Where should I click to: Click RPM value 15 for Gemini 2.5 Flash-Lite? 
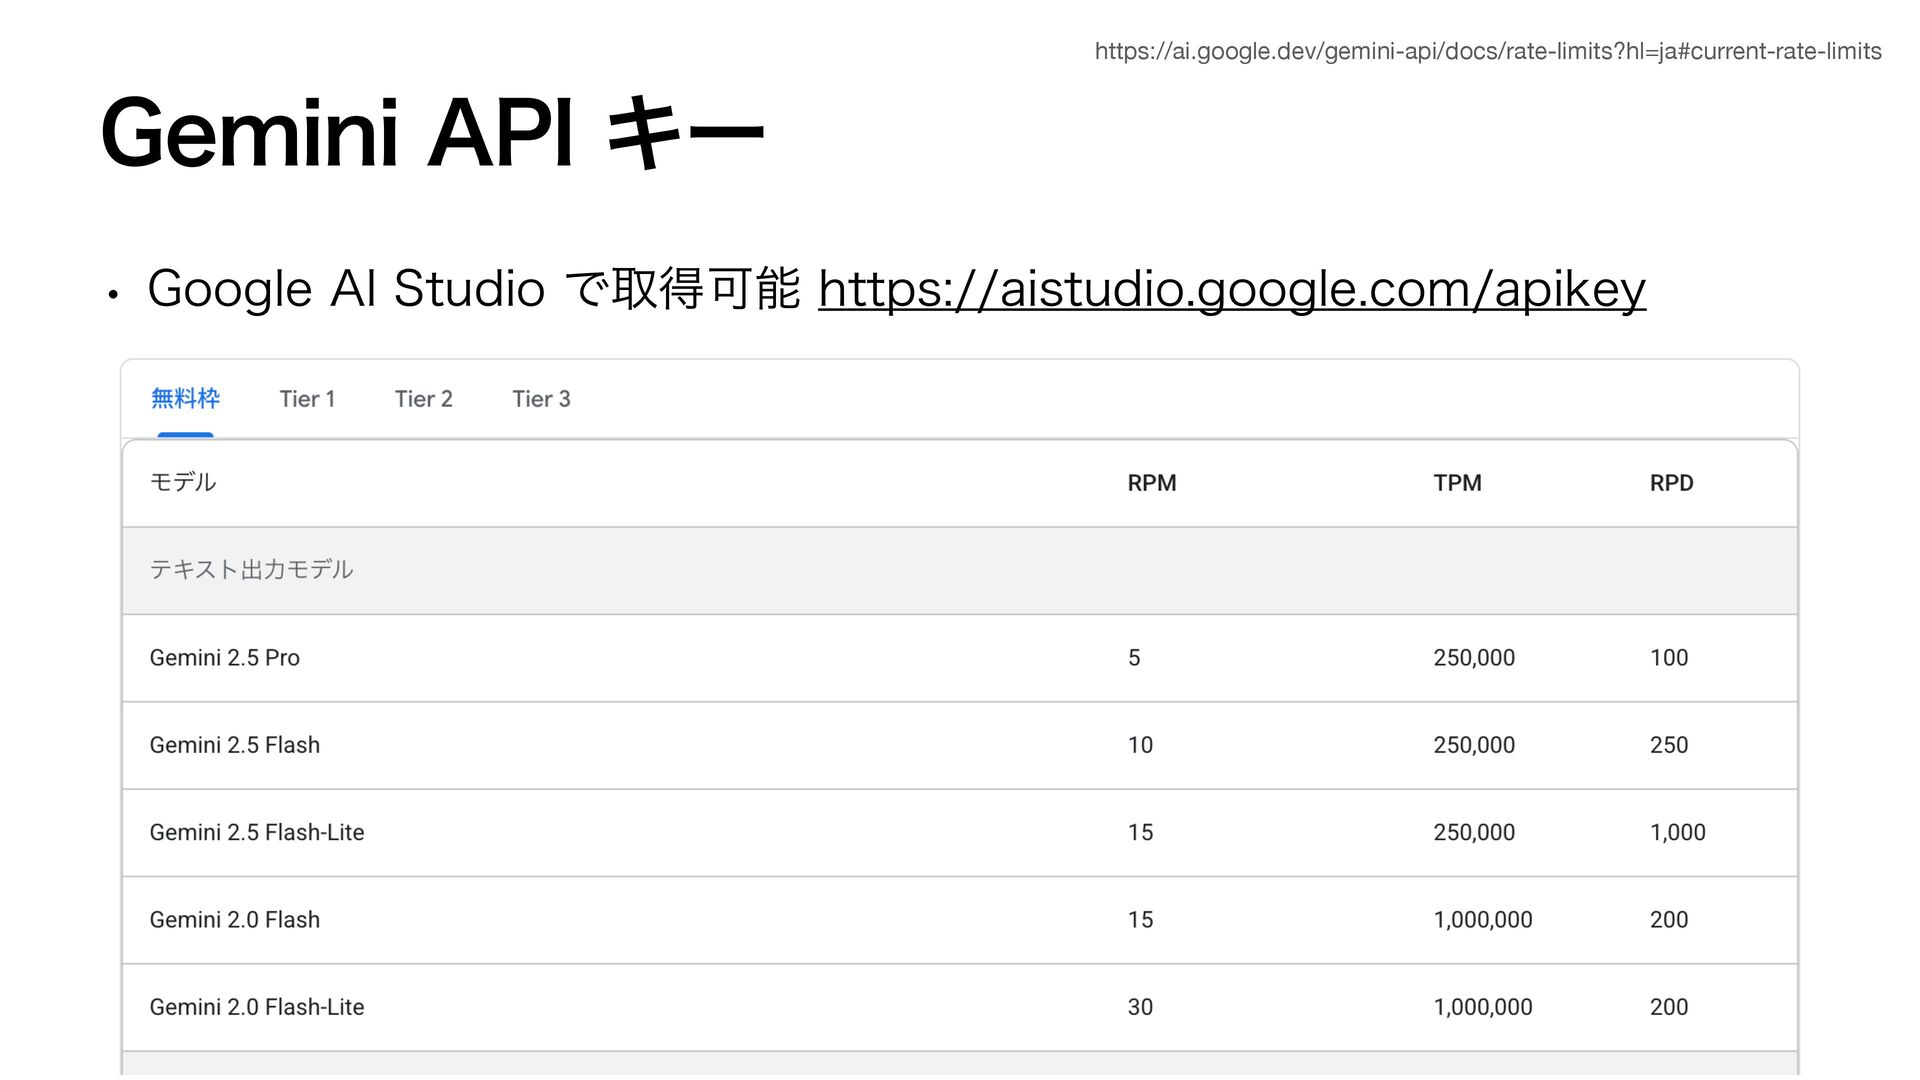tap(1140, 832)
